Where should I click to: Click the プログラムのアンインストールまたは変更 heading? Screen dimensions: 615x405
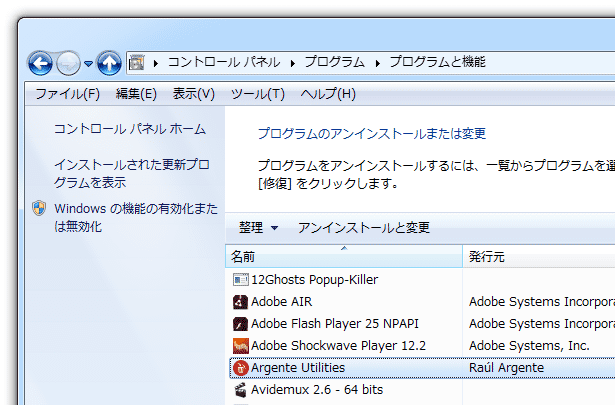(372, 134)
